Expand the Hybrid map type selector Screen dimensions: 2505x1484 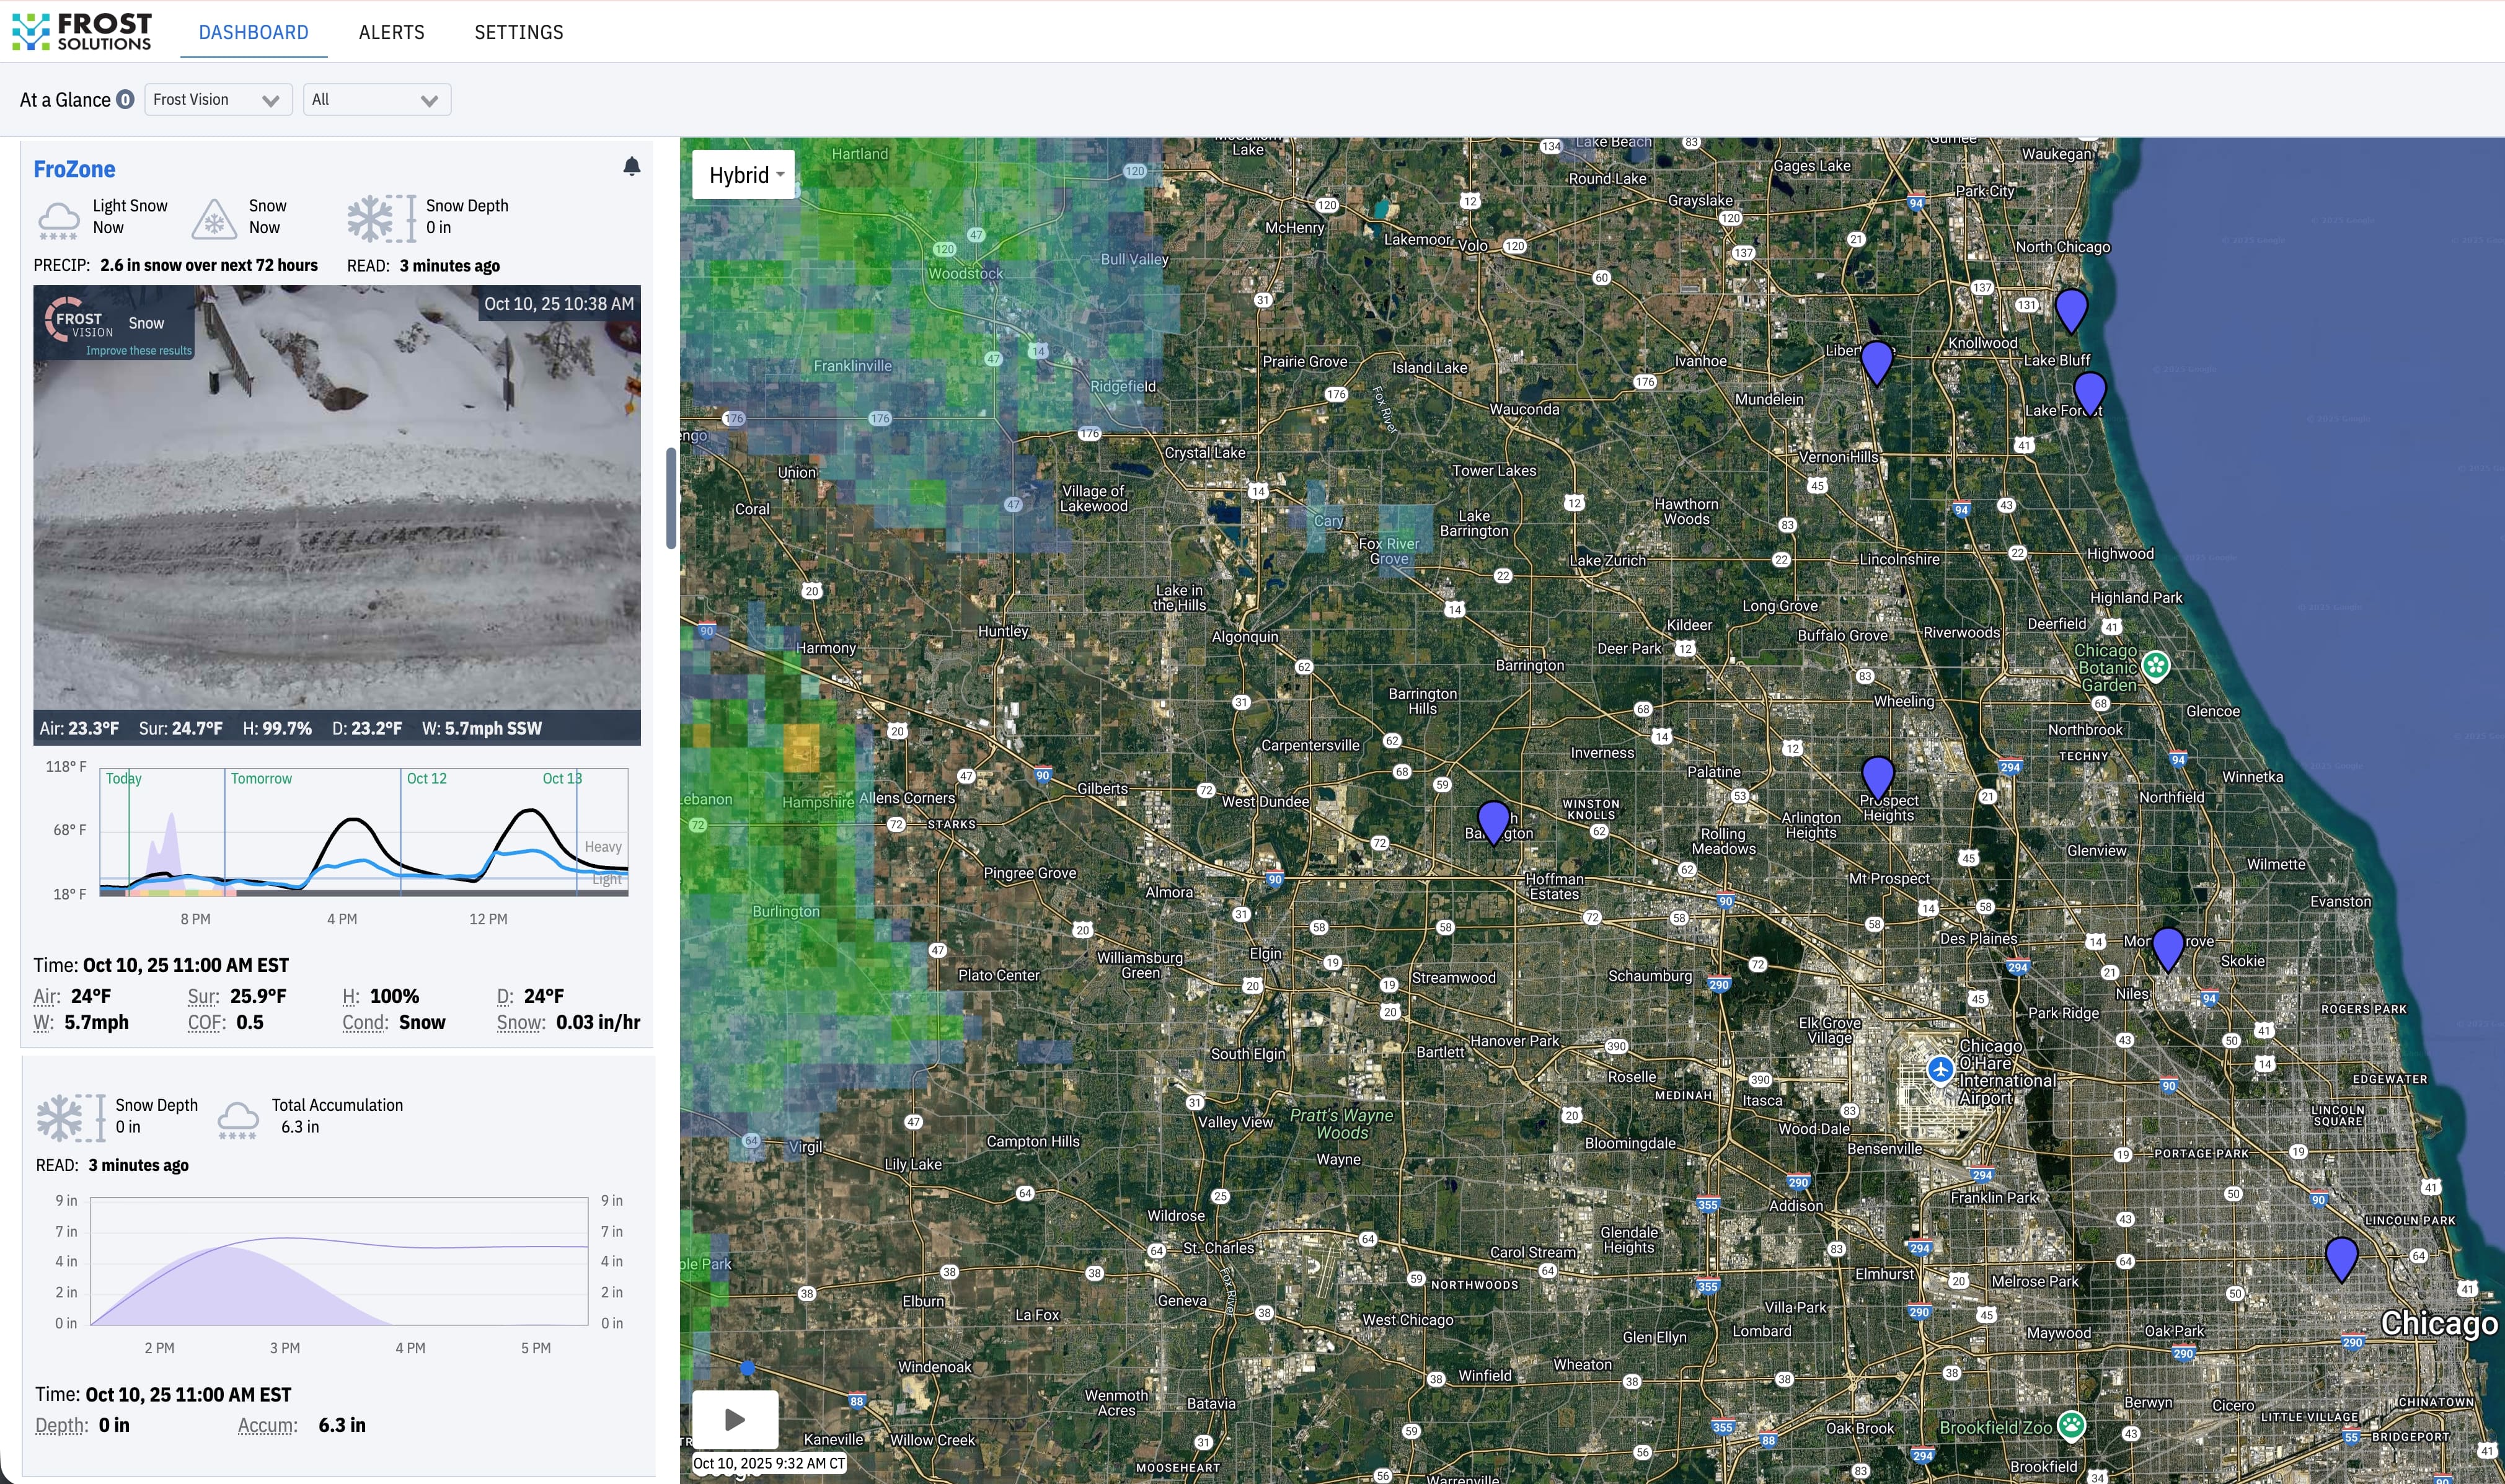(744, 175)
